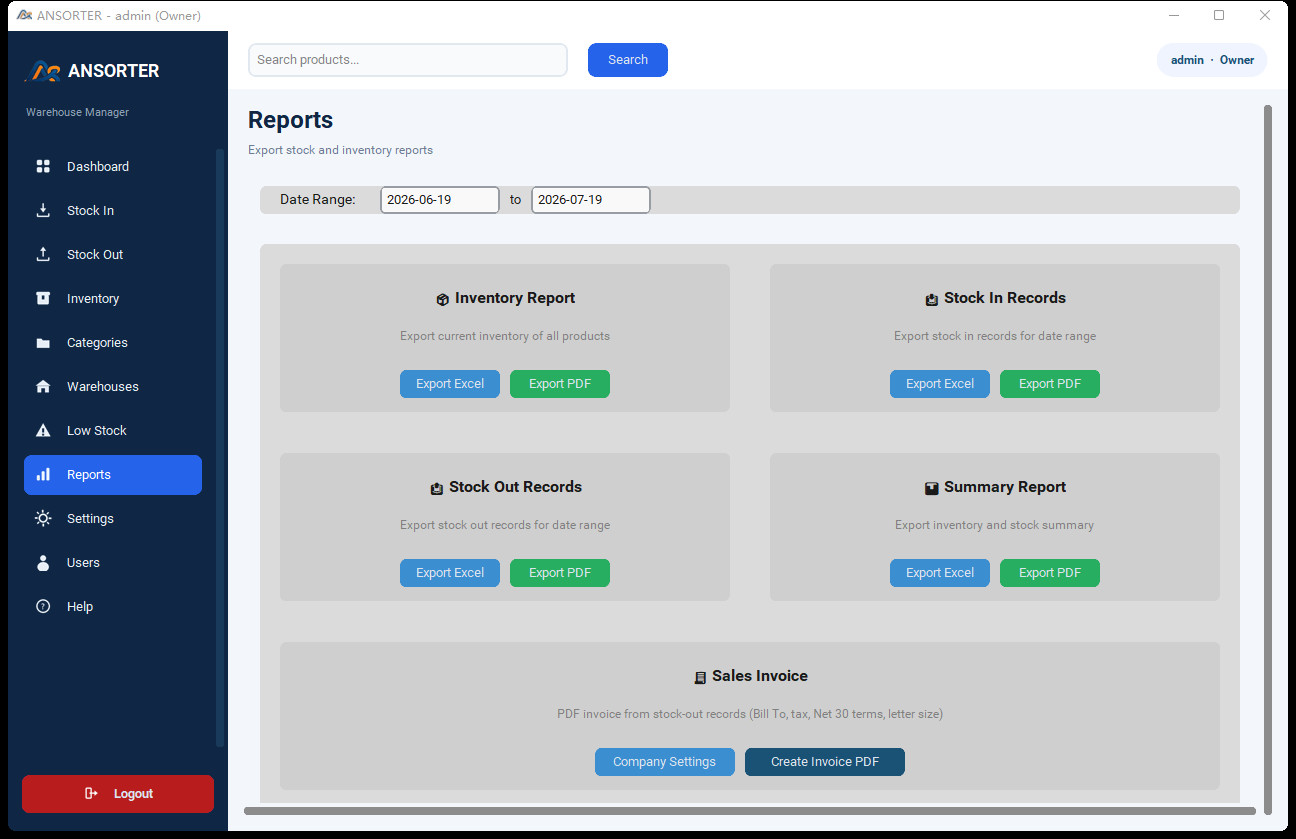Click the Inventory Report cube icon

click(442, 299)
